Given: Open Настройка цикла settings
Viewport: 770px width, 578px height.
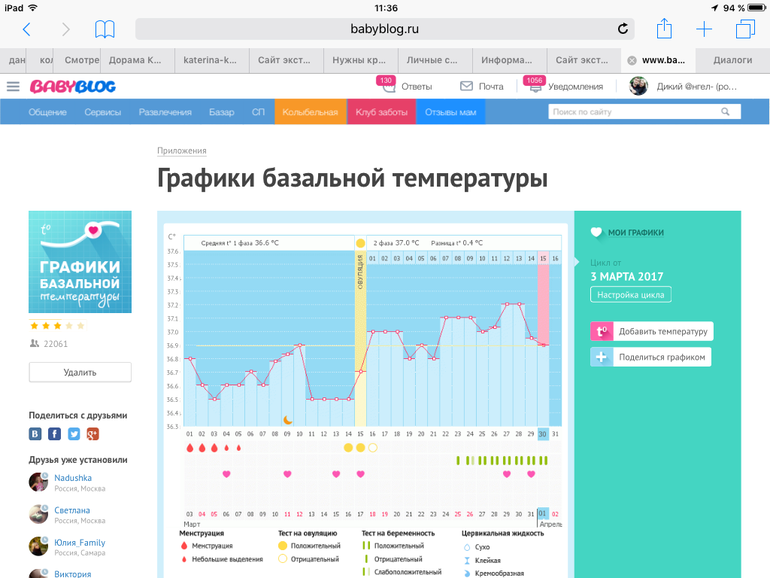Looking at the screenshot, I should pyautogui.click(x=631, y=295).
